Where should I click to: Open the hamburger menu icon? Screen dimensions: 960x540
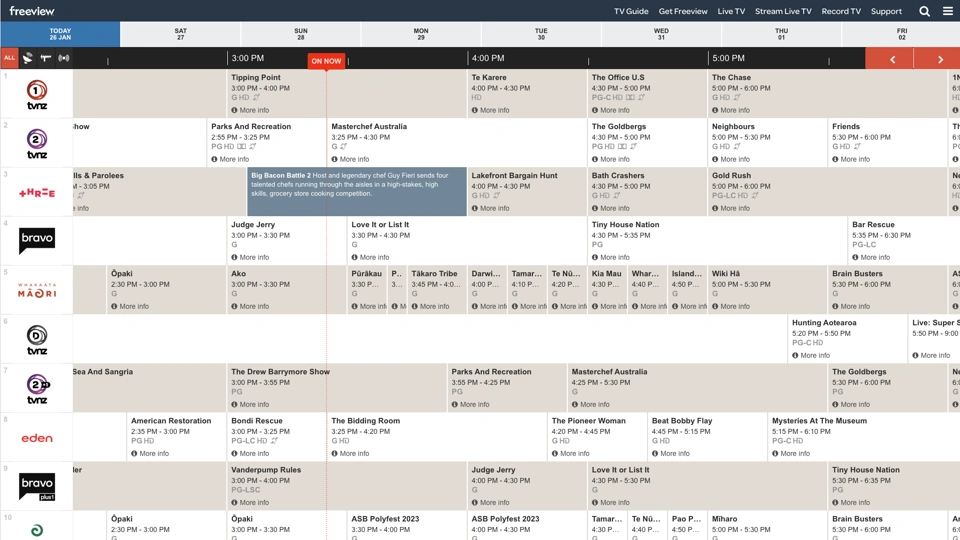point(948,11)
